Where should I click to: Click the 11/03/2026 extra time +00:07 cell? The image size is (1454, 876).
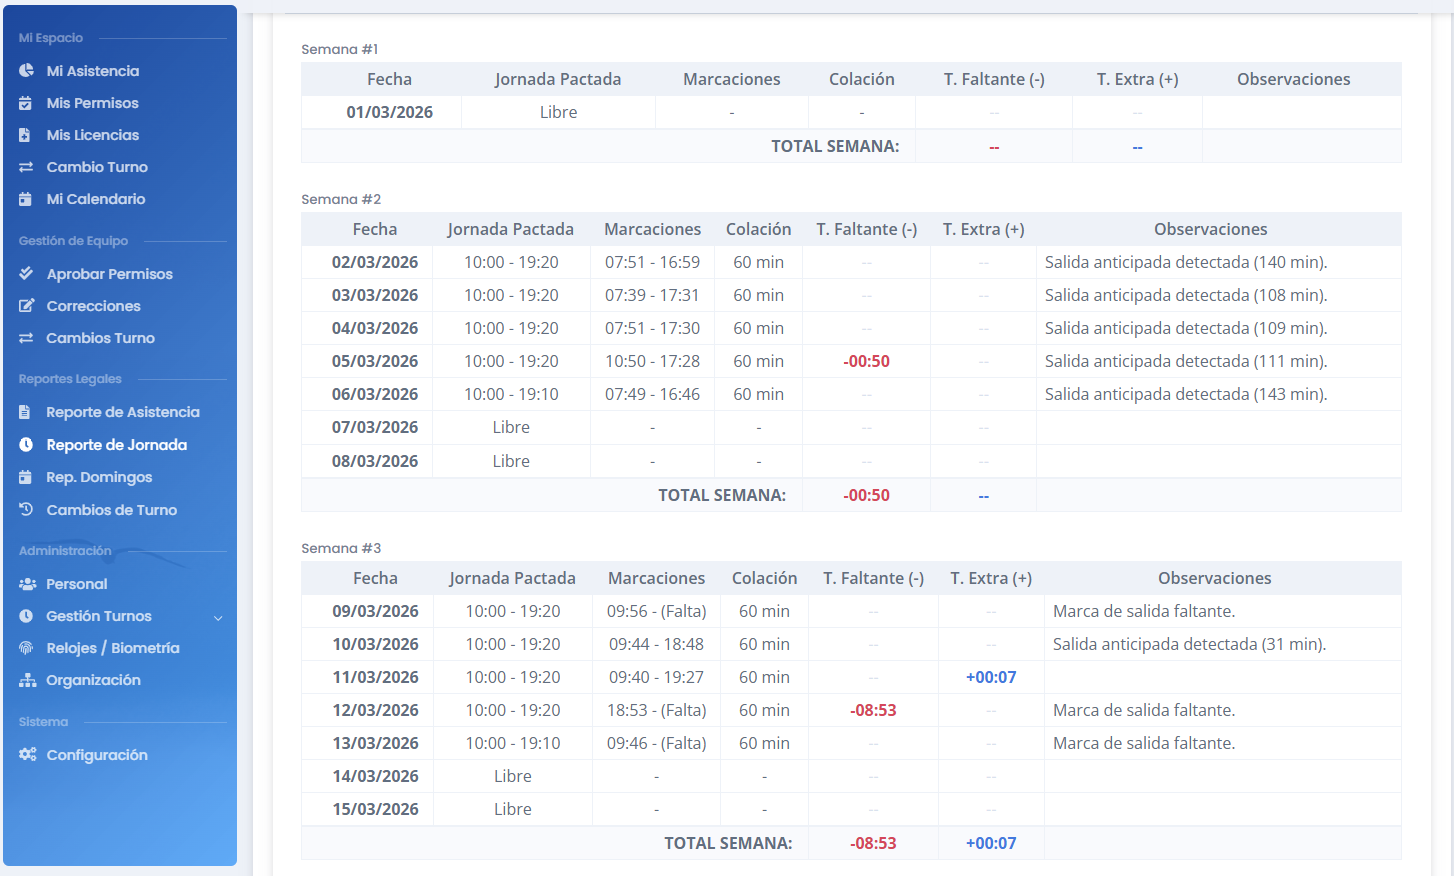coord(990,677)
